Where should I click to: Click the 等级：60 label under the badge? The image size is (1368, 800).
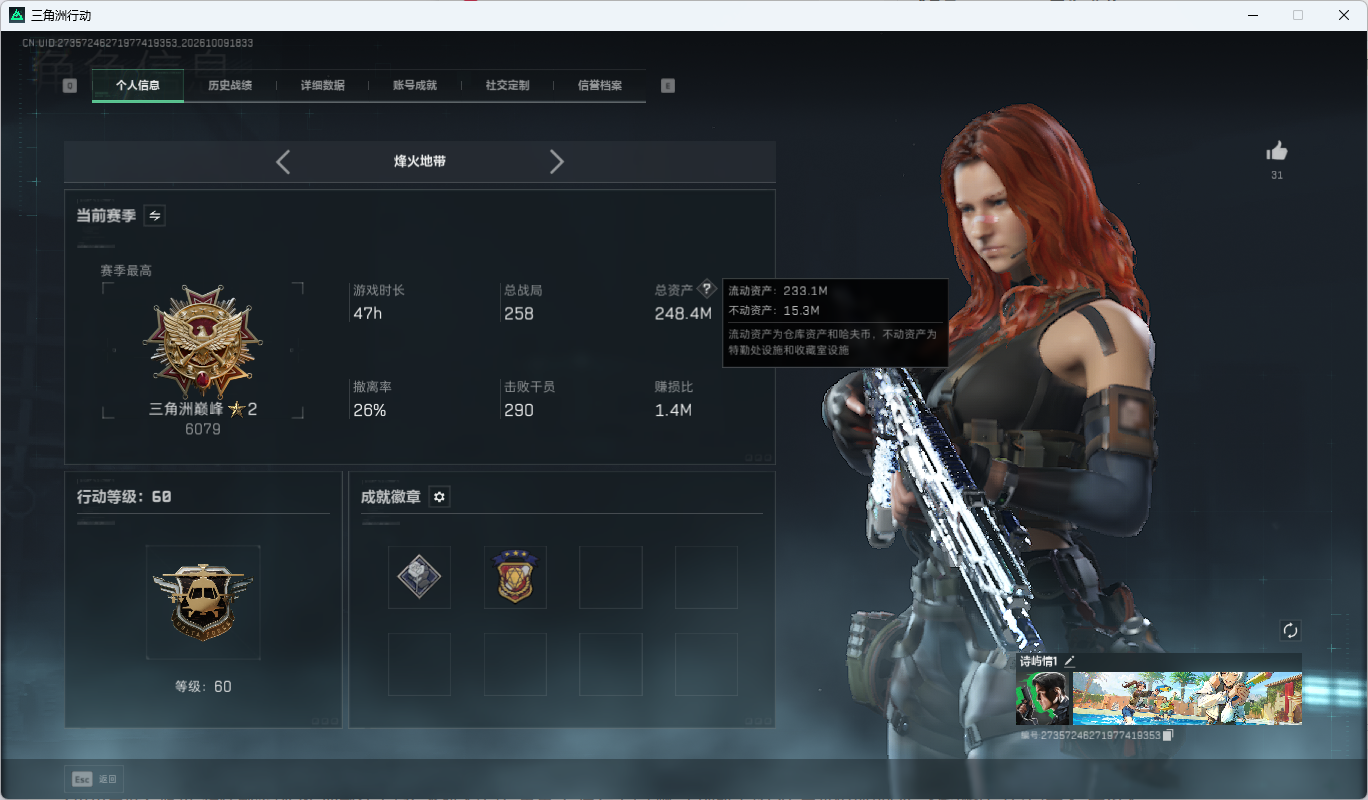(203, 687)
